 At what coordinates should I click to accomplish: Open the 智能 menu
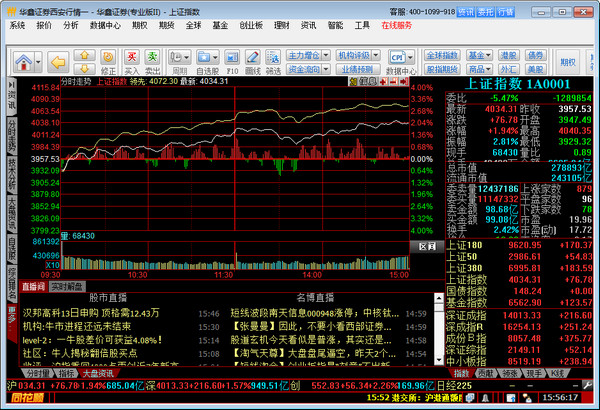[x=335, y=25]
